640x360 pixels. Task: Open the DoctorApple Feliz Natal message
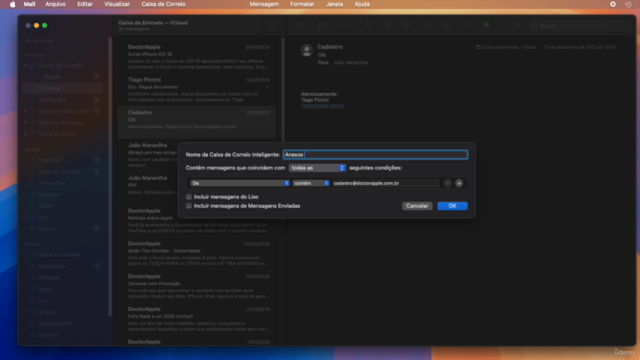(x=198, y=319)
